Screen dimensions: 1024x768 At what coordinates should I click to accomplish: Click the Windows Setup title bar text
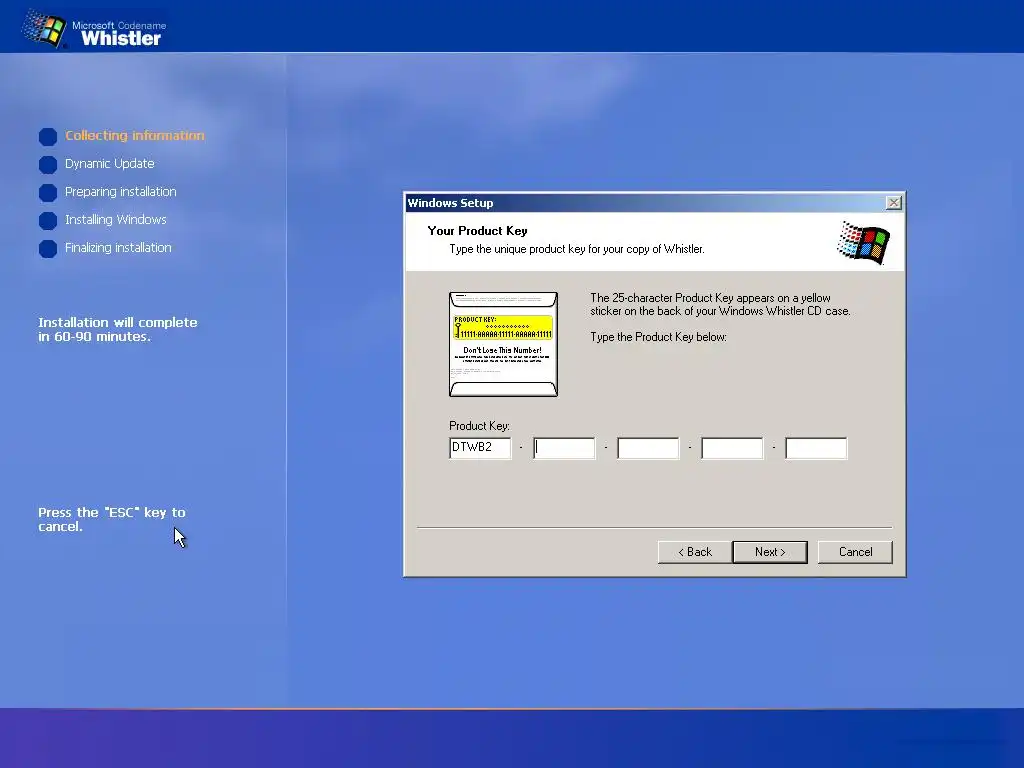451,203
